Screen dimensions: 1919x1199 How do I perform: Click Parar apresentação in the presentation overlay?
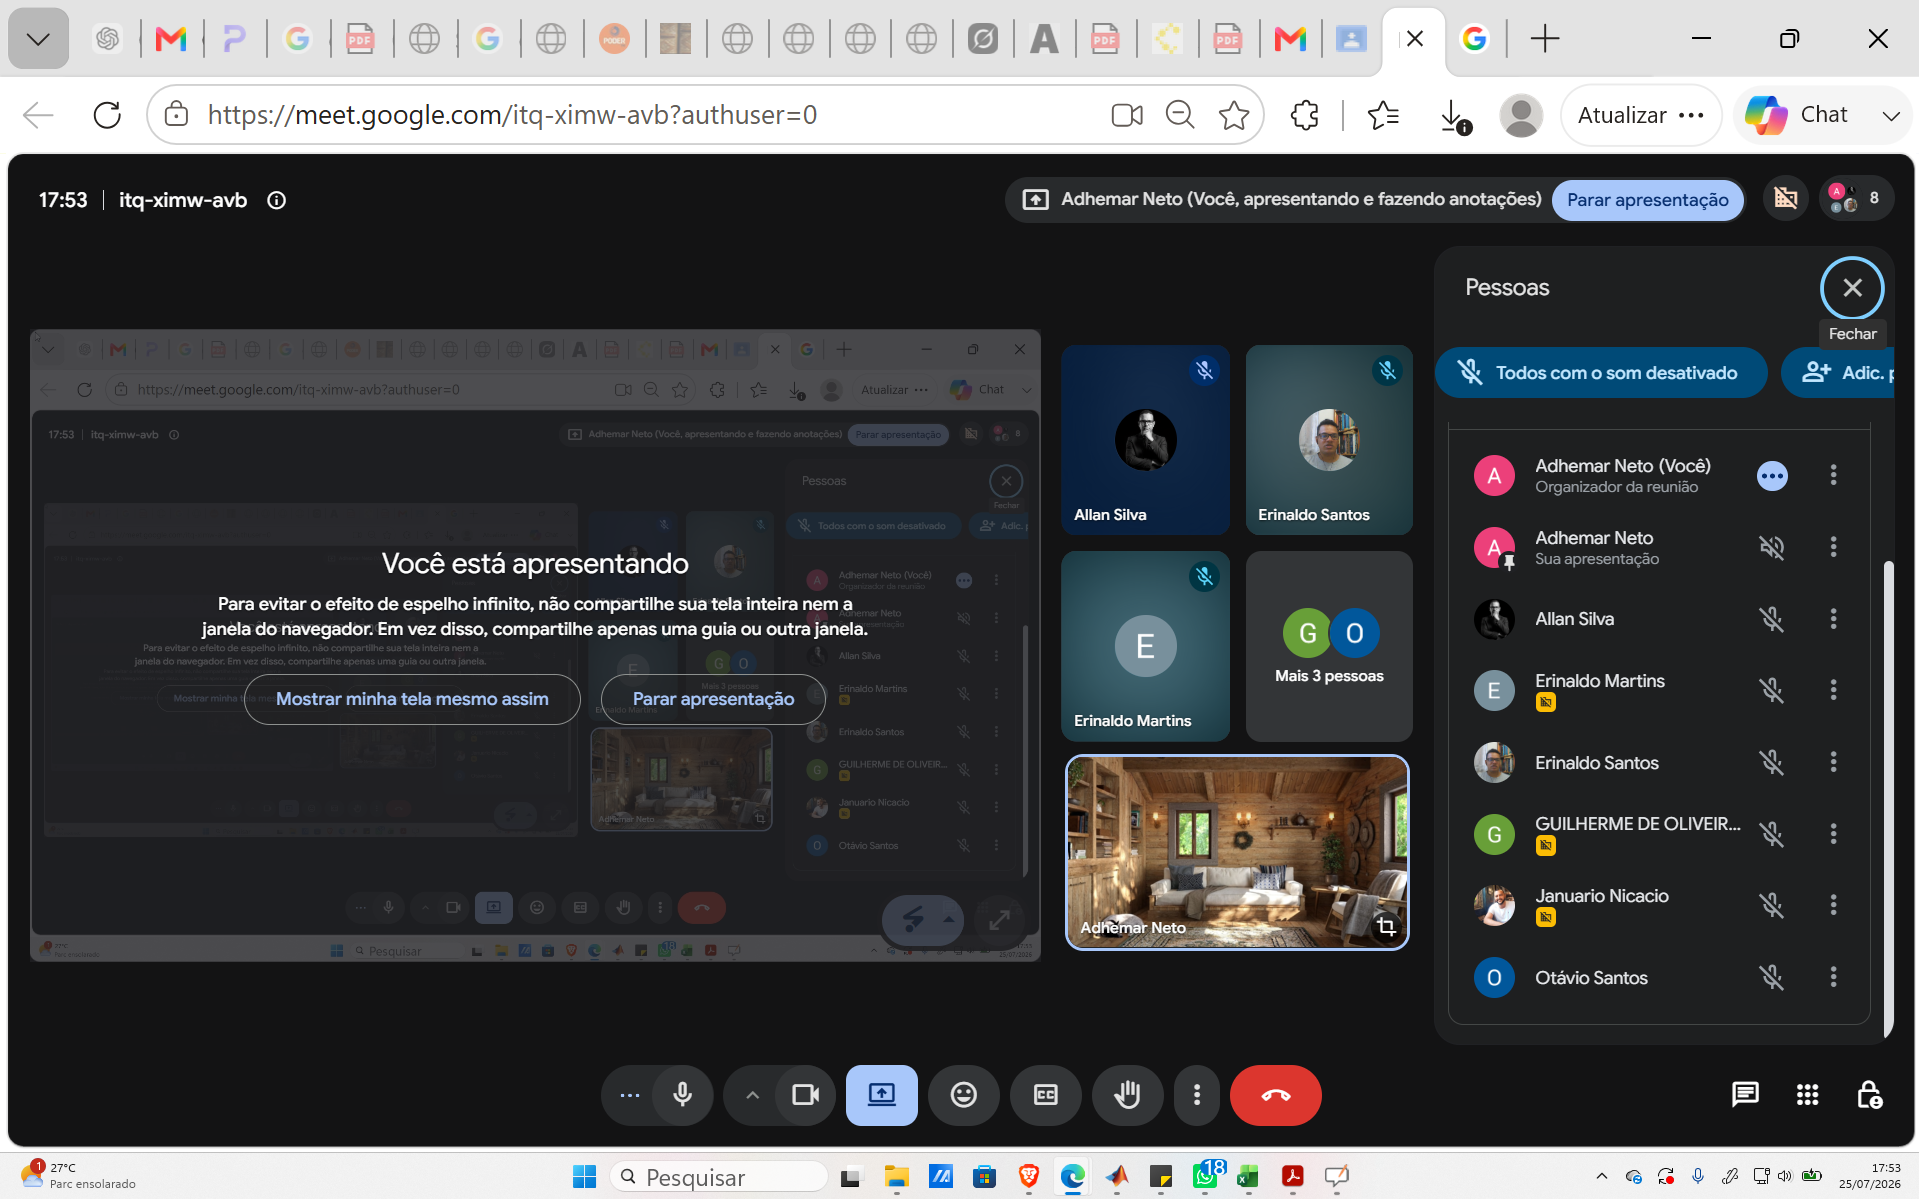713,699
